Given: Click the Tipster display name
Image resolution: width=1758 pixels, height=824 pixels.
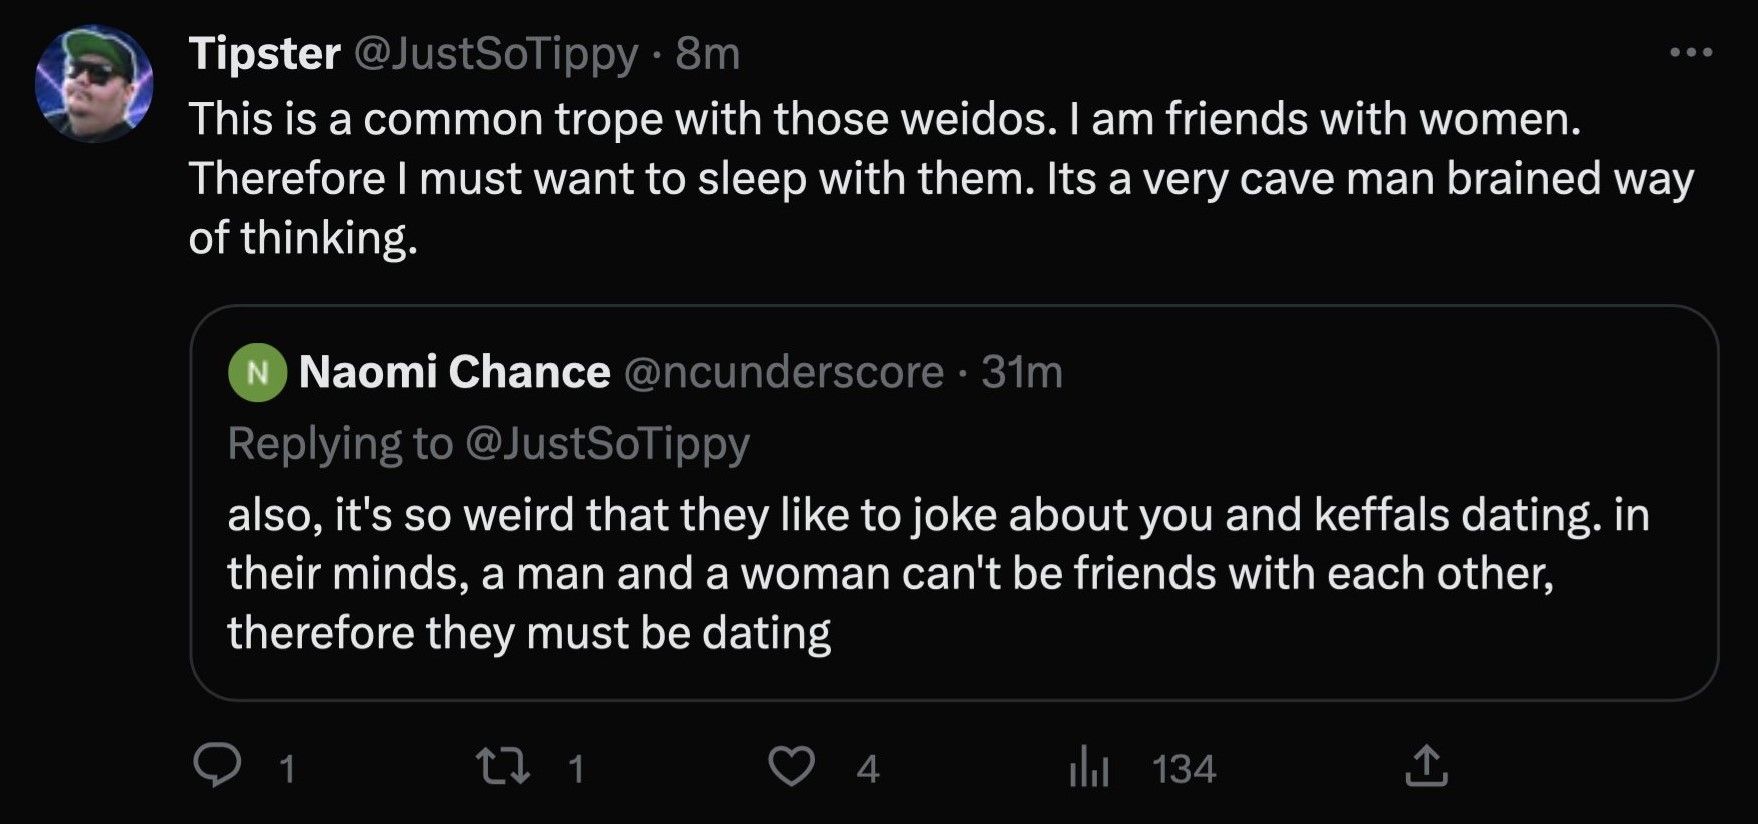Looking at the screenshot, I should pos(265,53).
